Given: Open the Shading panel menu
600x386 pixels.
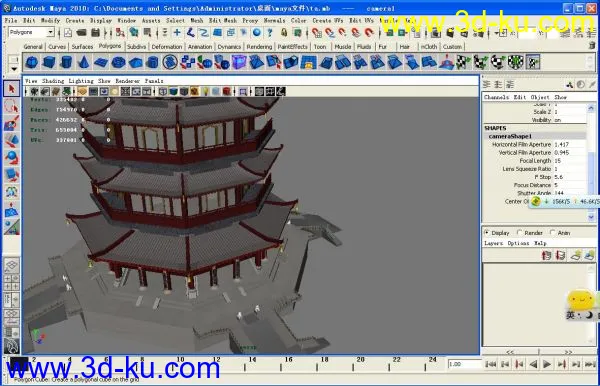Looking at the screenshot, I should pos(53,81).
